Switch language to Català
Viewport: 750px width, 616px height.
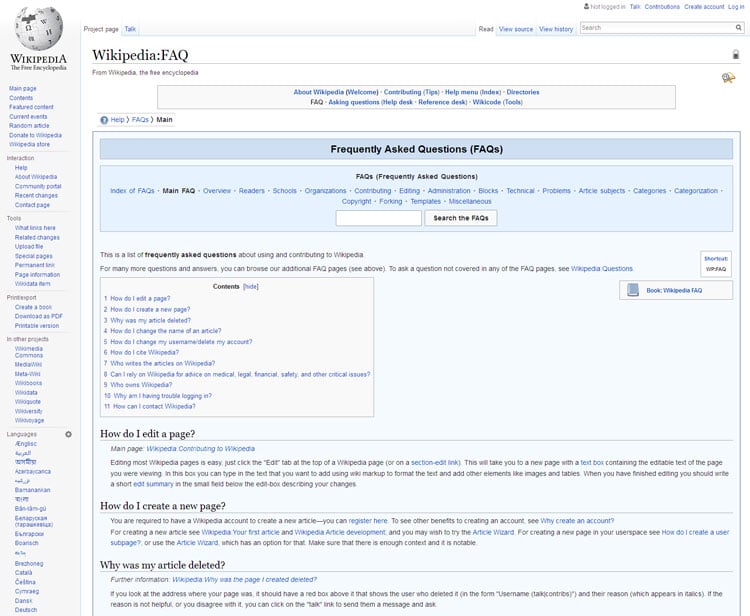[x=23, y=573]
